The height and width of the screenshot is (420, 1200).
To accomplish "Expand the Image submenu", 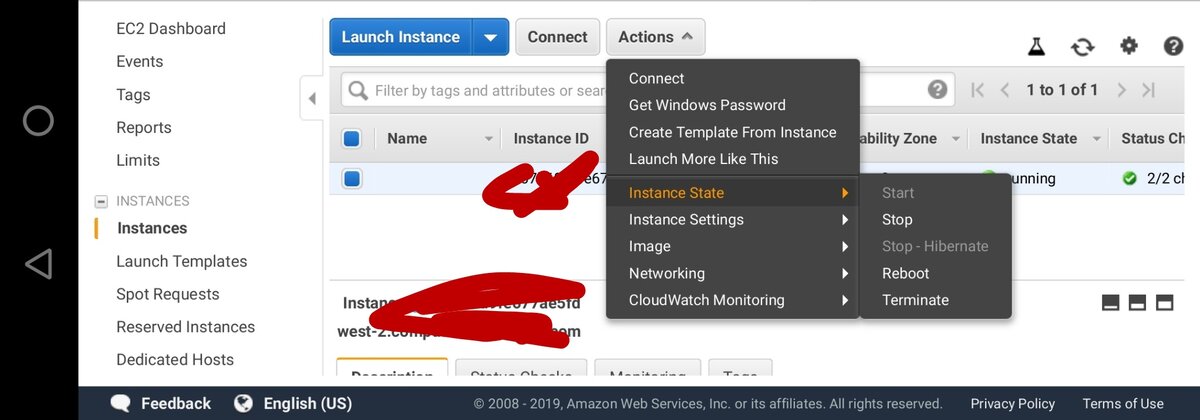I will click(733, 247).
